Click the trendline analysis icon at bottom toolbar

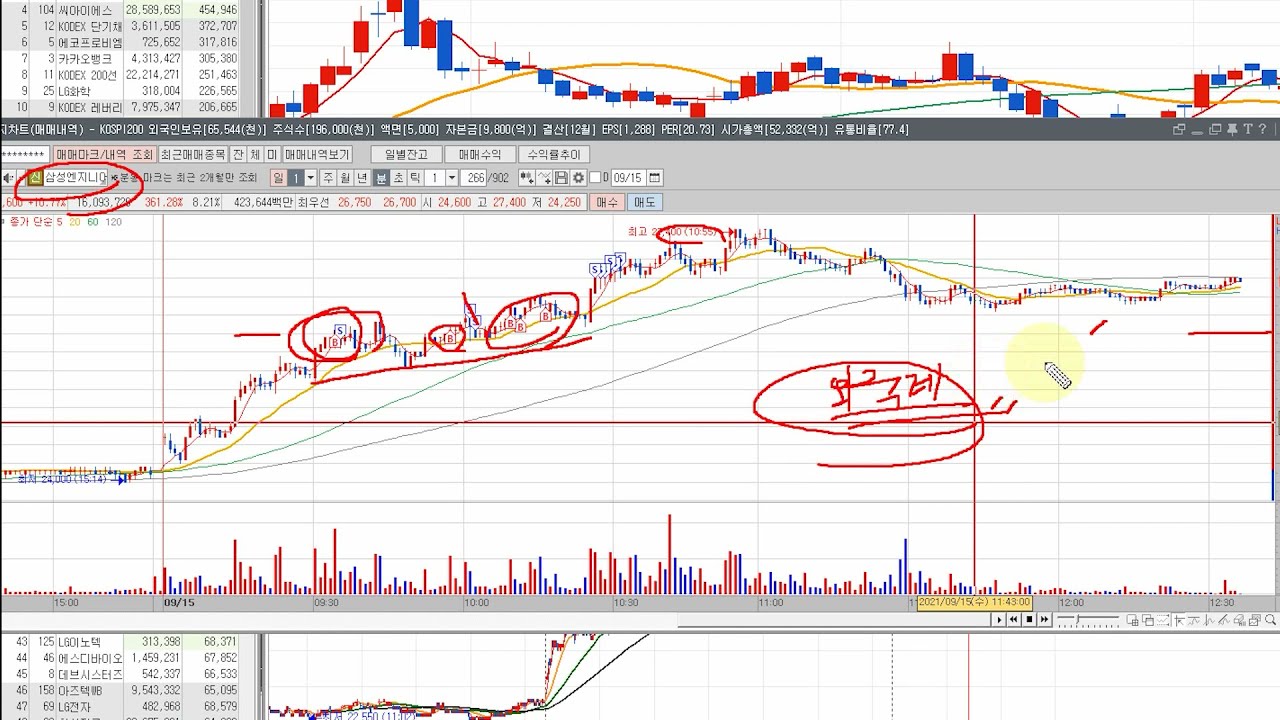point(1224,620)
